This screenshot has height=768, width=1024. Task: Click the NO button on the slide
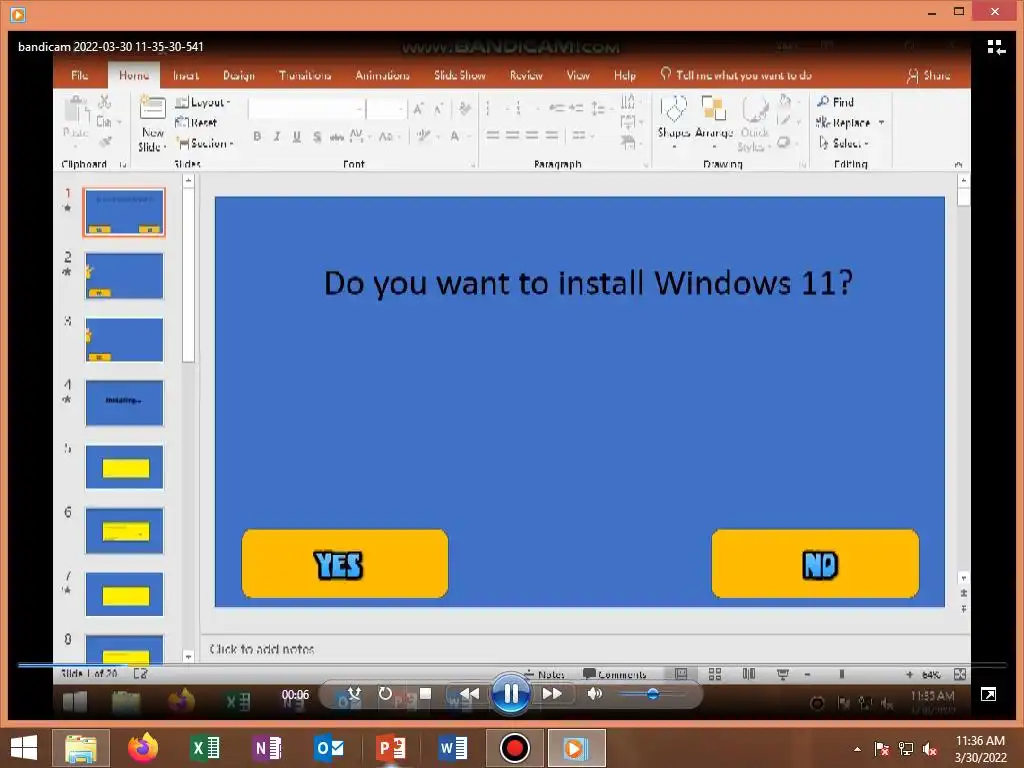tap(815, 564)
